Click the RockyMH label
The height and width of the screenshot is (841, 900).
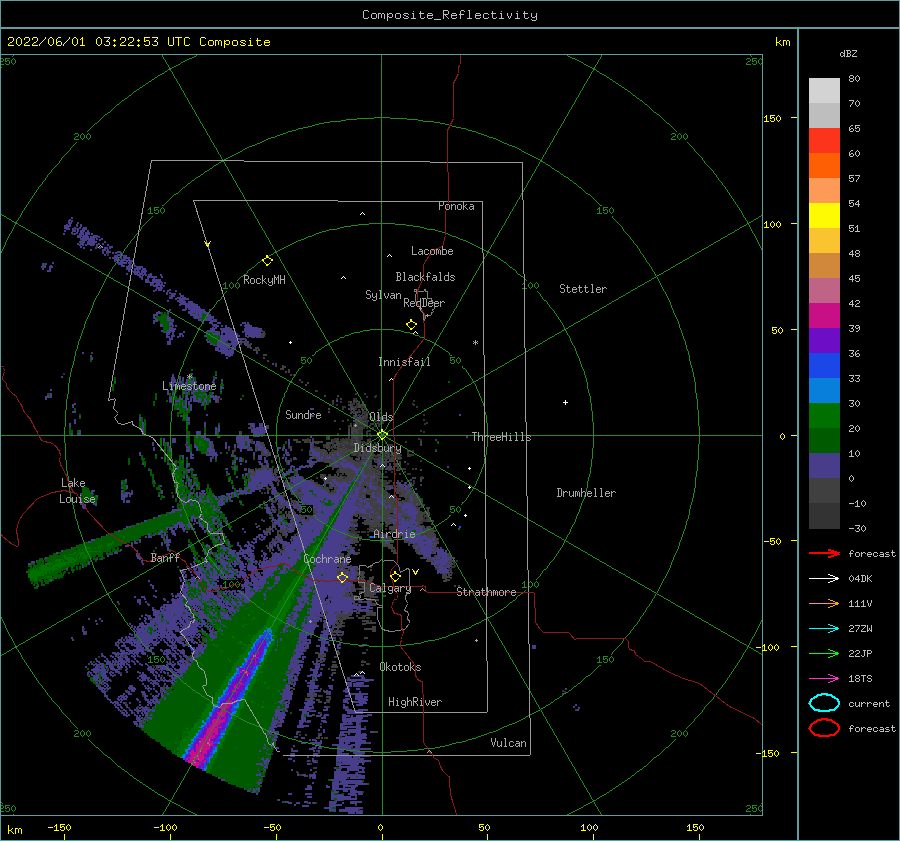tap(264, 280)
